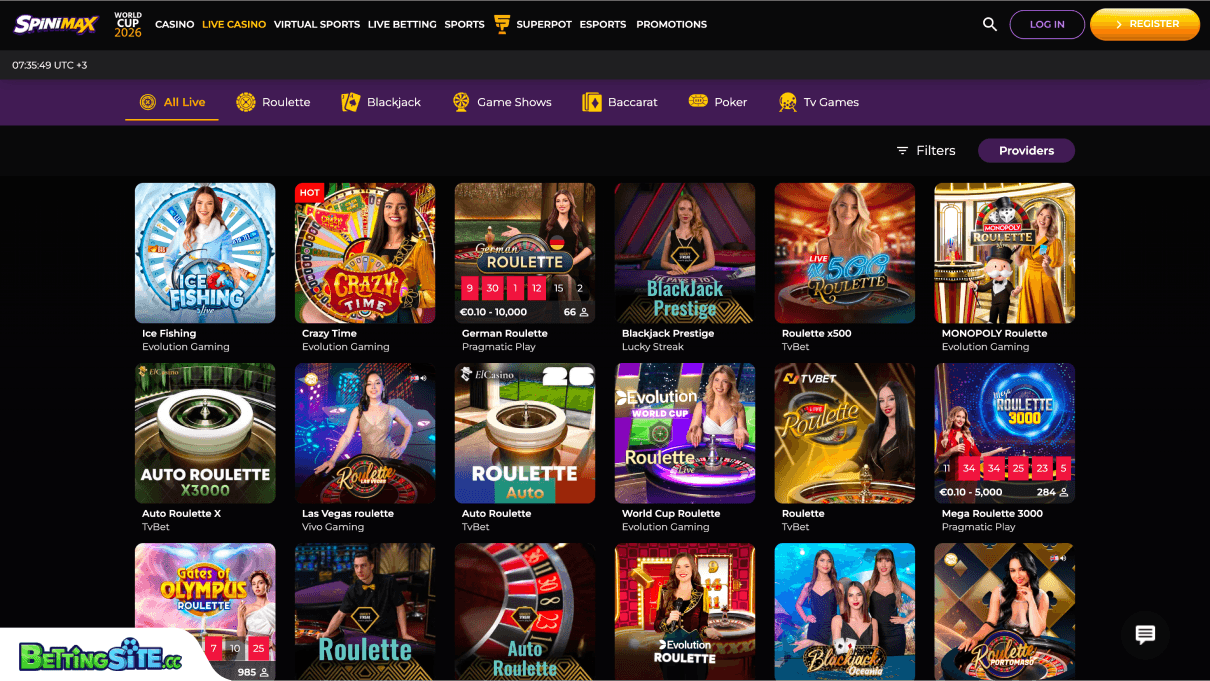Click the REGISTER button

point(1145,24)
